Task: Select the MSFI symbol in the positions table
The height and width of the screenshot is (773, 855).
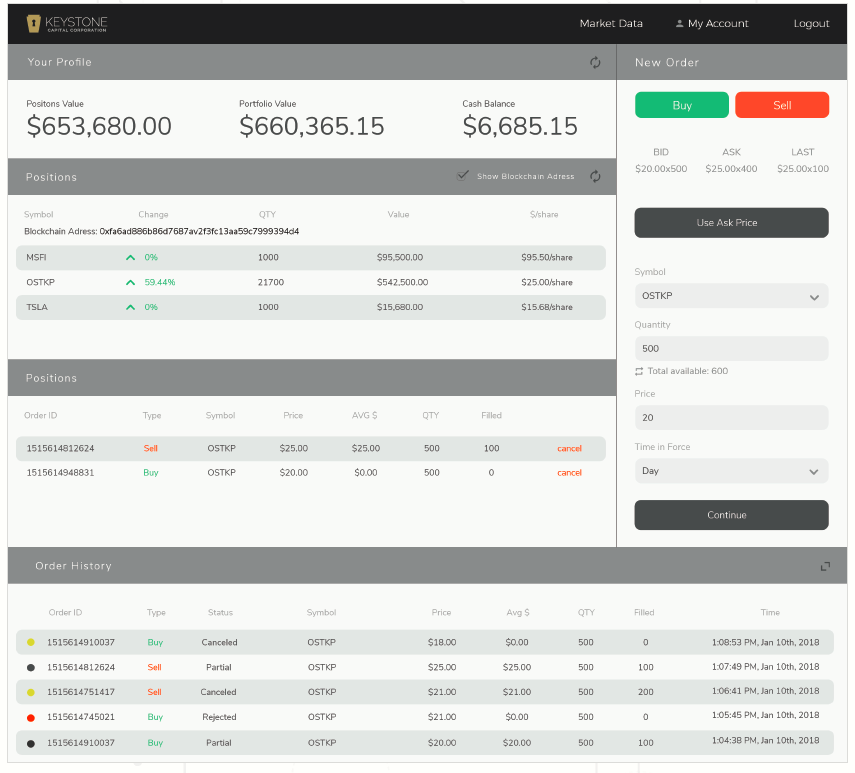Action: tap(37, 257)
